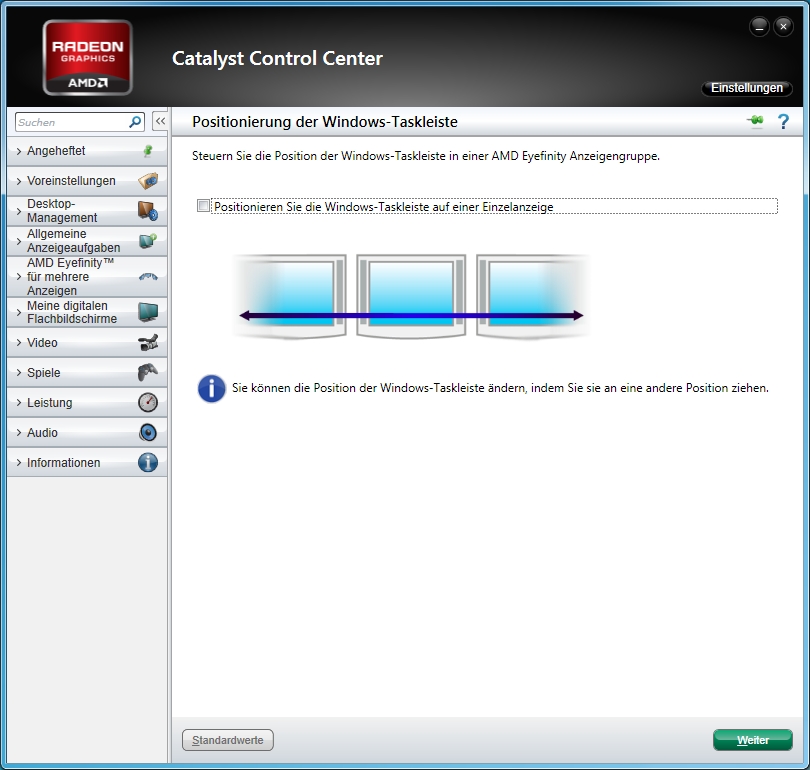Image resolution: width=810 pixels, height=770 pixels.
Task: Click the Radeon Graphics AMD logo
Action: pyautogui.click(x=87, y=57)
